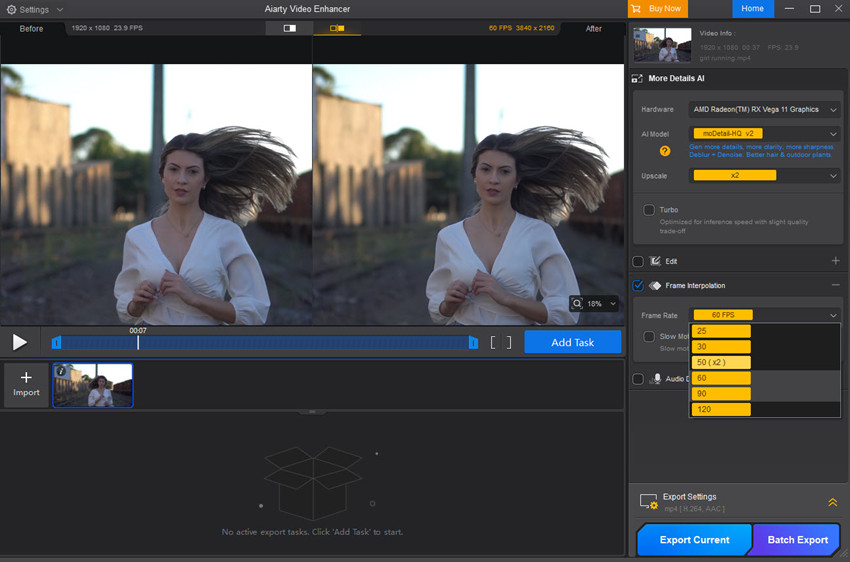Screen dimensions: 850x562
Task: Choose 90 in frame rate list
Action: tap(765, 394)
